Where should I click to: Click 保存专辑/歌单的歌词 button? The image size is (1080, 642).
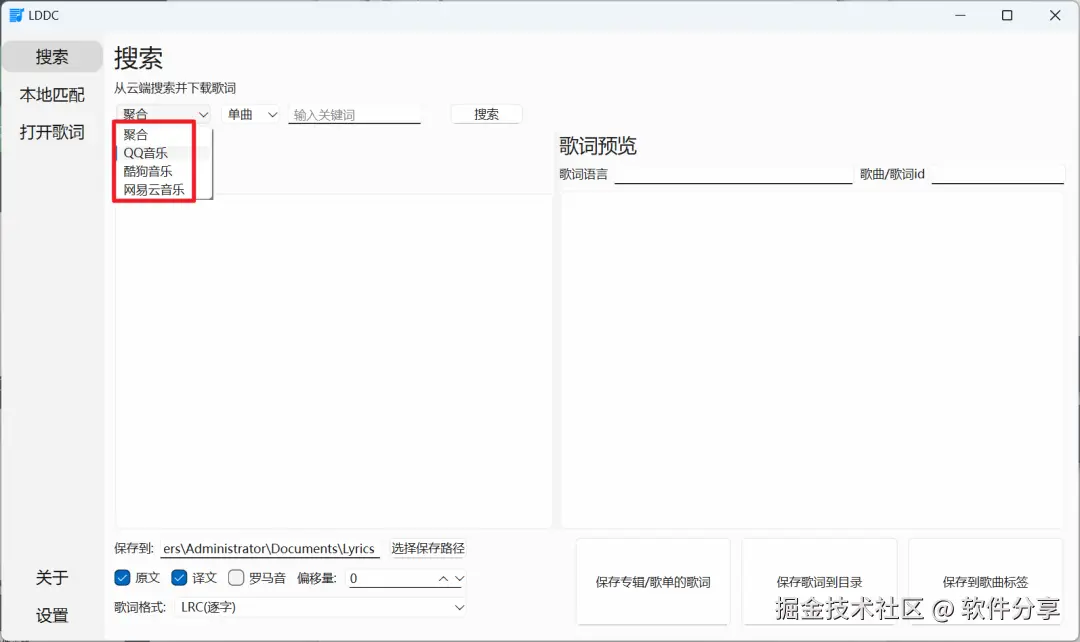[x=653, y=582]
